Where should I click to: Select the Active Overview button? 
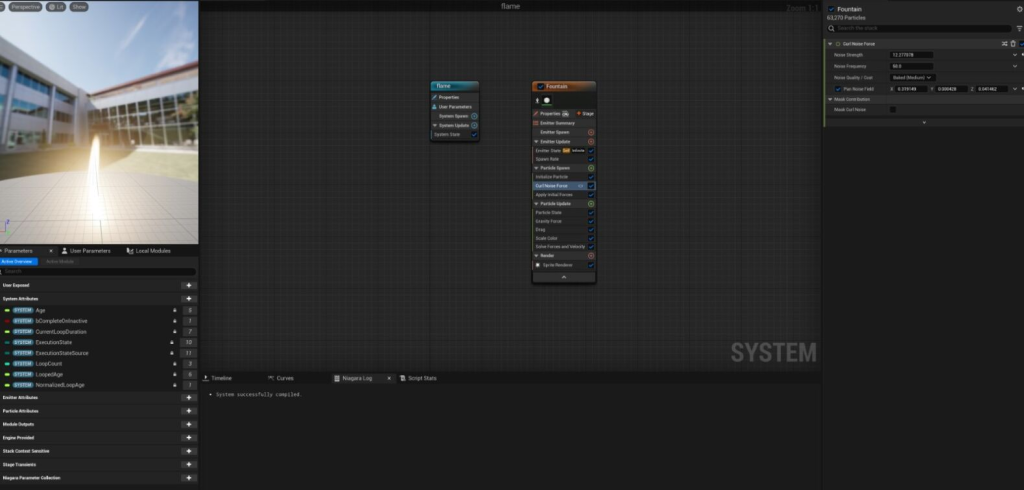point(19,261)
